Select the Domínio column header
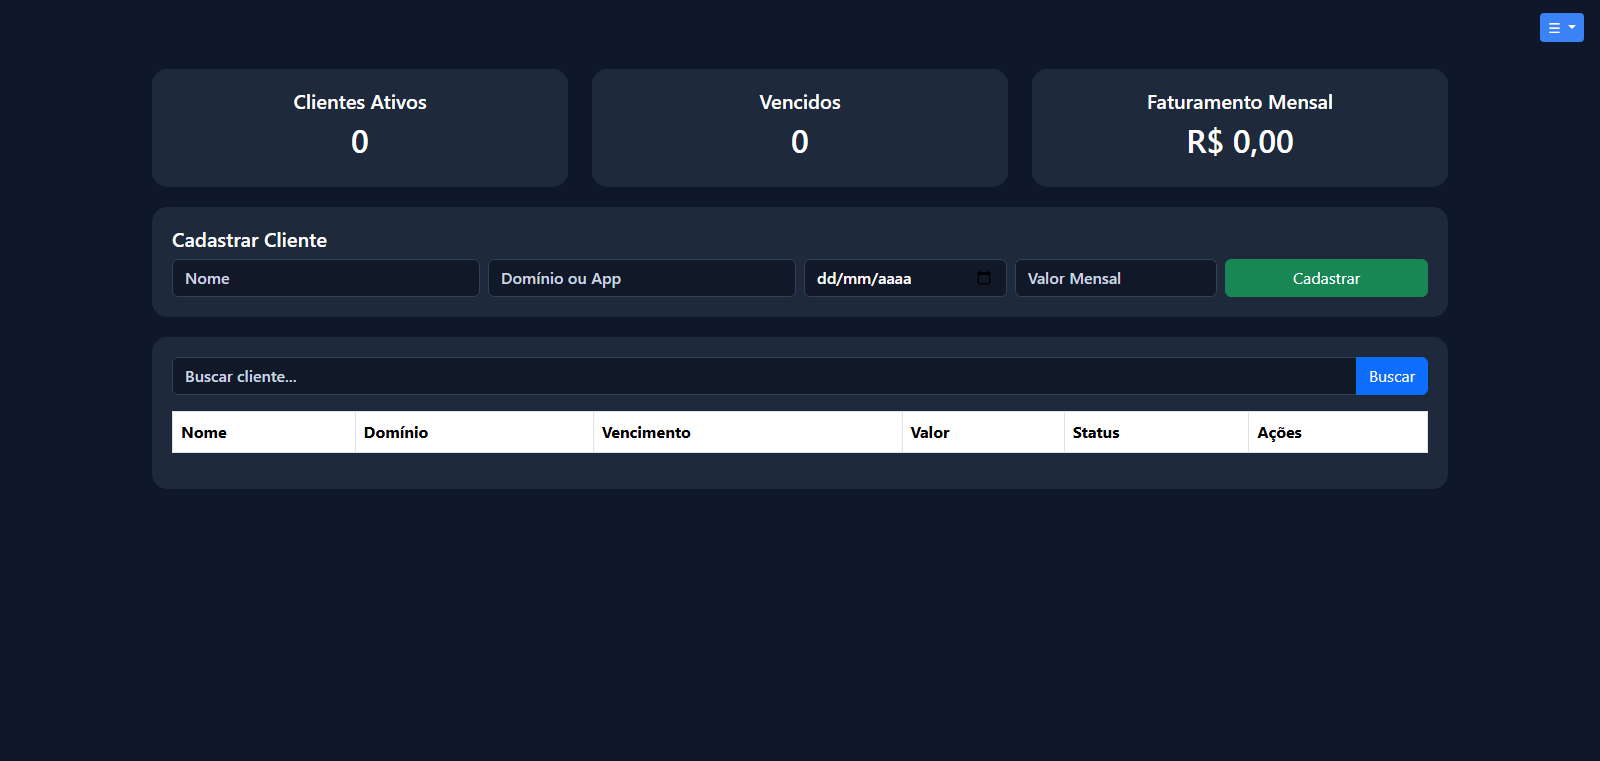Image resolution: width=1600 pixels, height=761 pixels. (396, 432)
